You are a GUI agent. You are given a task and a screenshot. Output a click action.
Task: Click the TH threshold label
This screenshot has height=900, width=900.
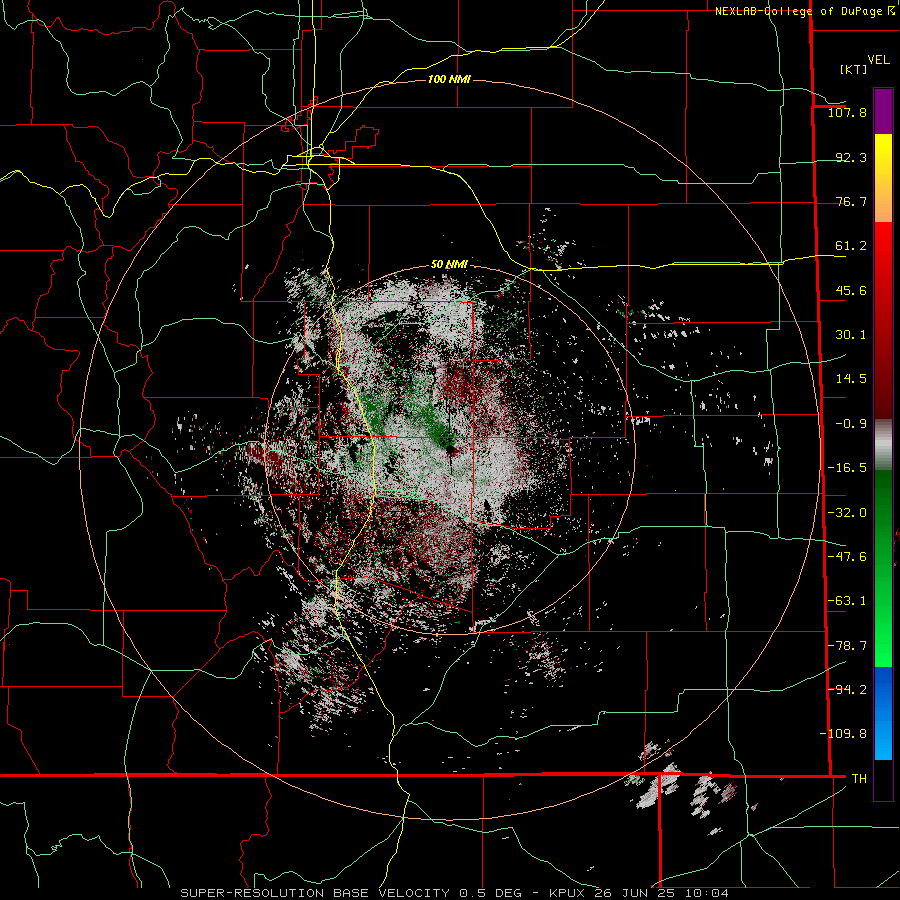pyautogui.click(x=859, y=779)
